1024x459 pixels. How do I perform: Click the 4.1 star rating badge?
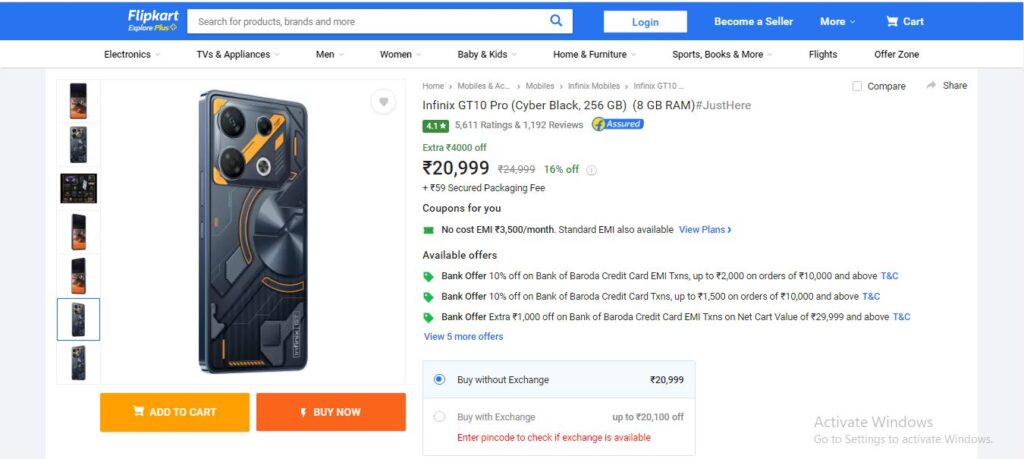436,125
